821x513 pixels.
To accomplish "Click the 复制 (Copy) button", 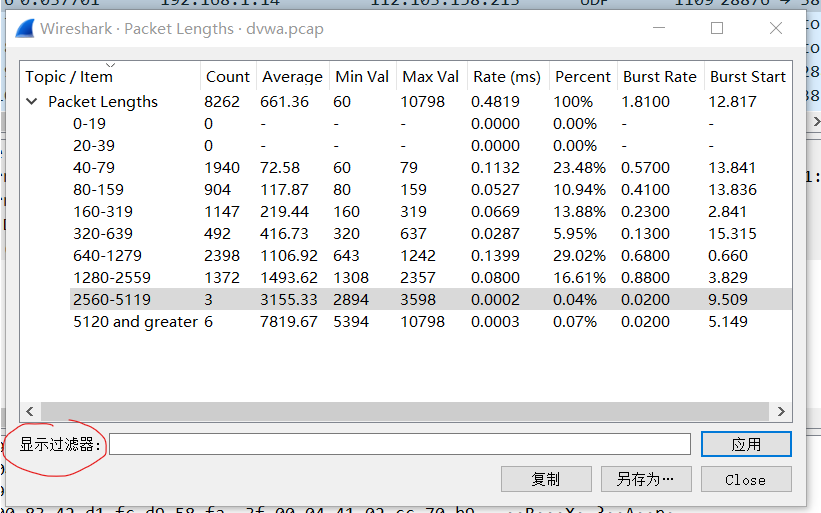I will pyautogui.click(x=546, y=479).
